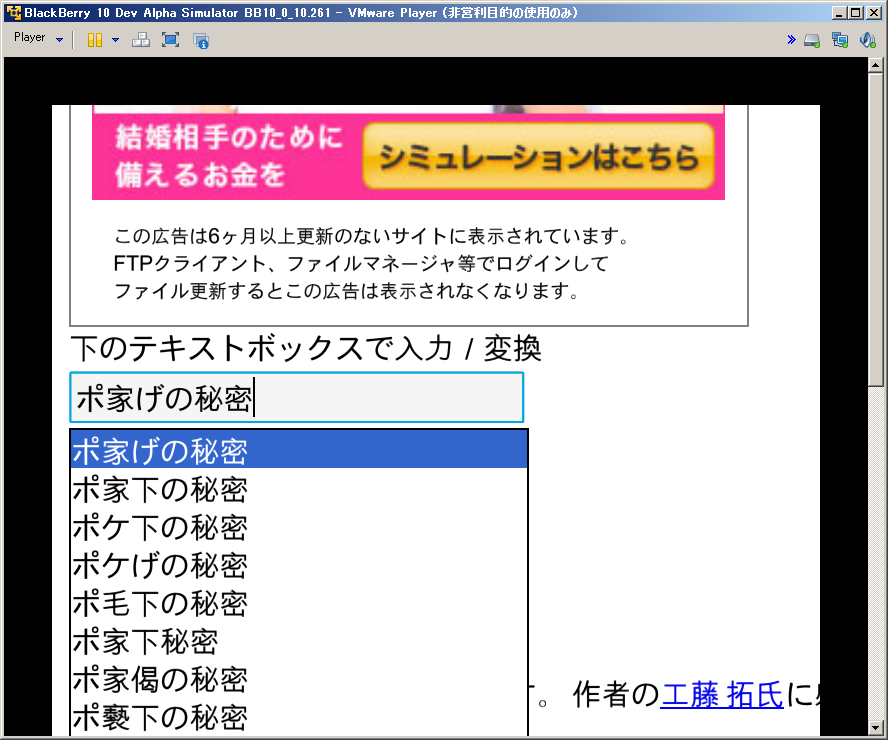This screenshot has height=740, width=888.
Task: Click the Unity mode toolbar icon
Action: click(x=200, y=40)
